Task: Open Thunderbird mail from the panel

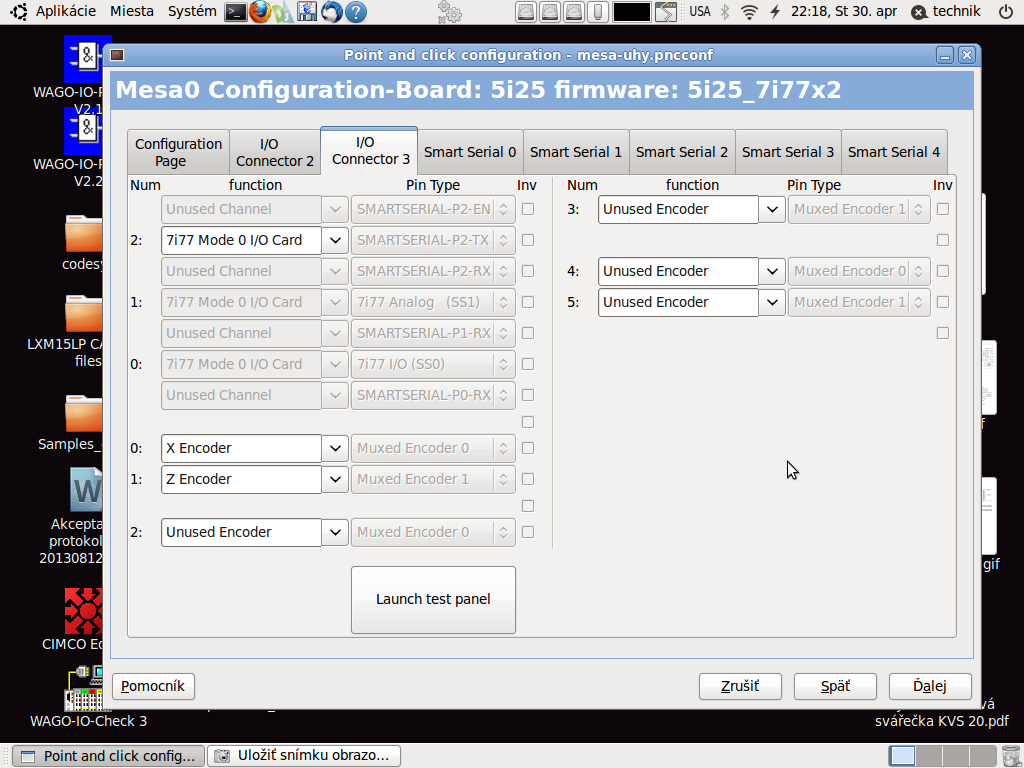Action: click(332, 12)
